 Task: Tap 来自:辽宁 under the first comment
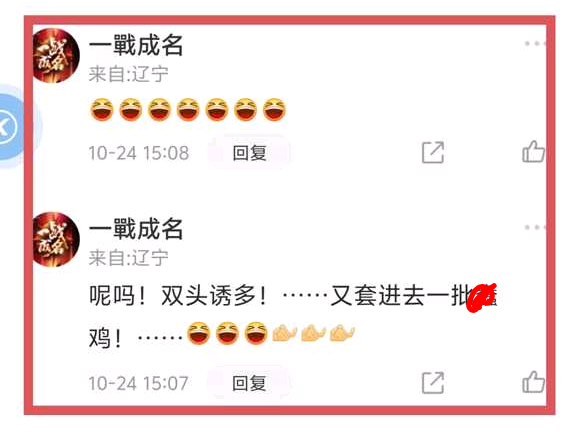click(129, 74)
